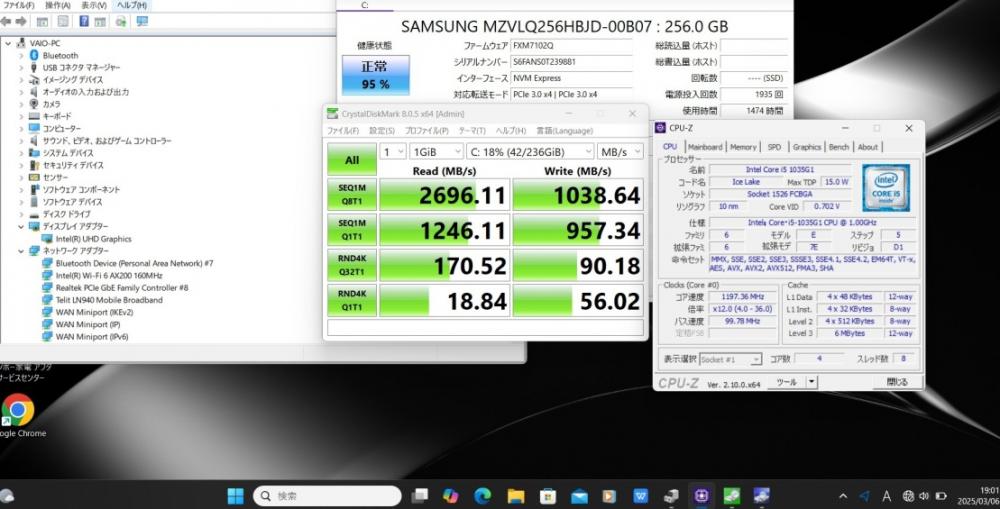Image resolution: width=1000 pixels, height=509 pixels.
Task: Click the Intel Core i5 logo in CPU-Z
Action: 886,188
